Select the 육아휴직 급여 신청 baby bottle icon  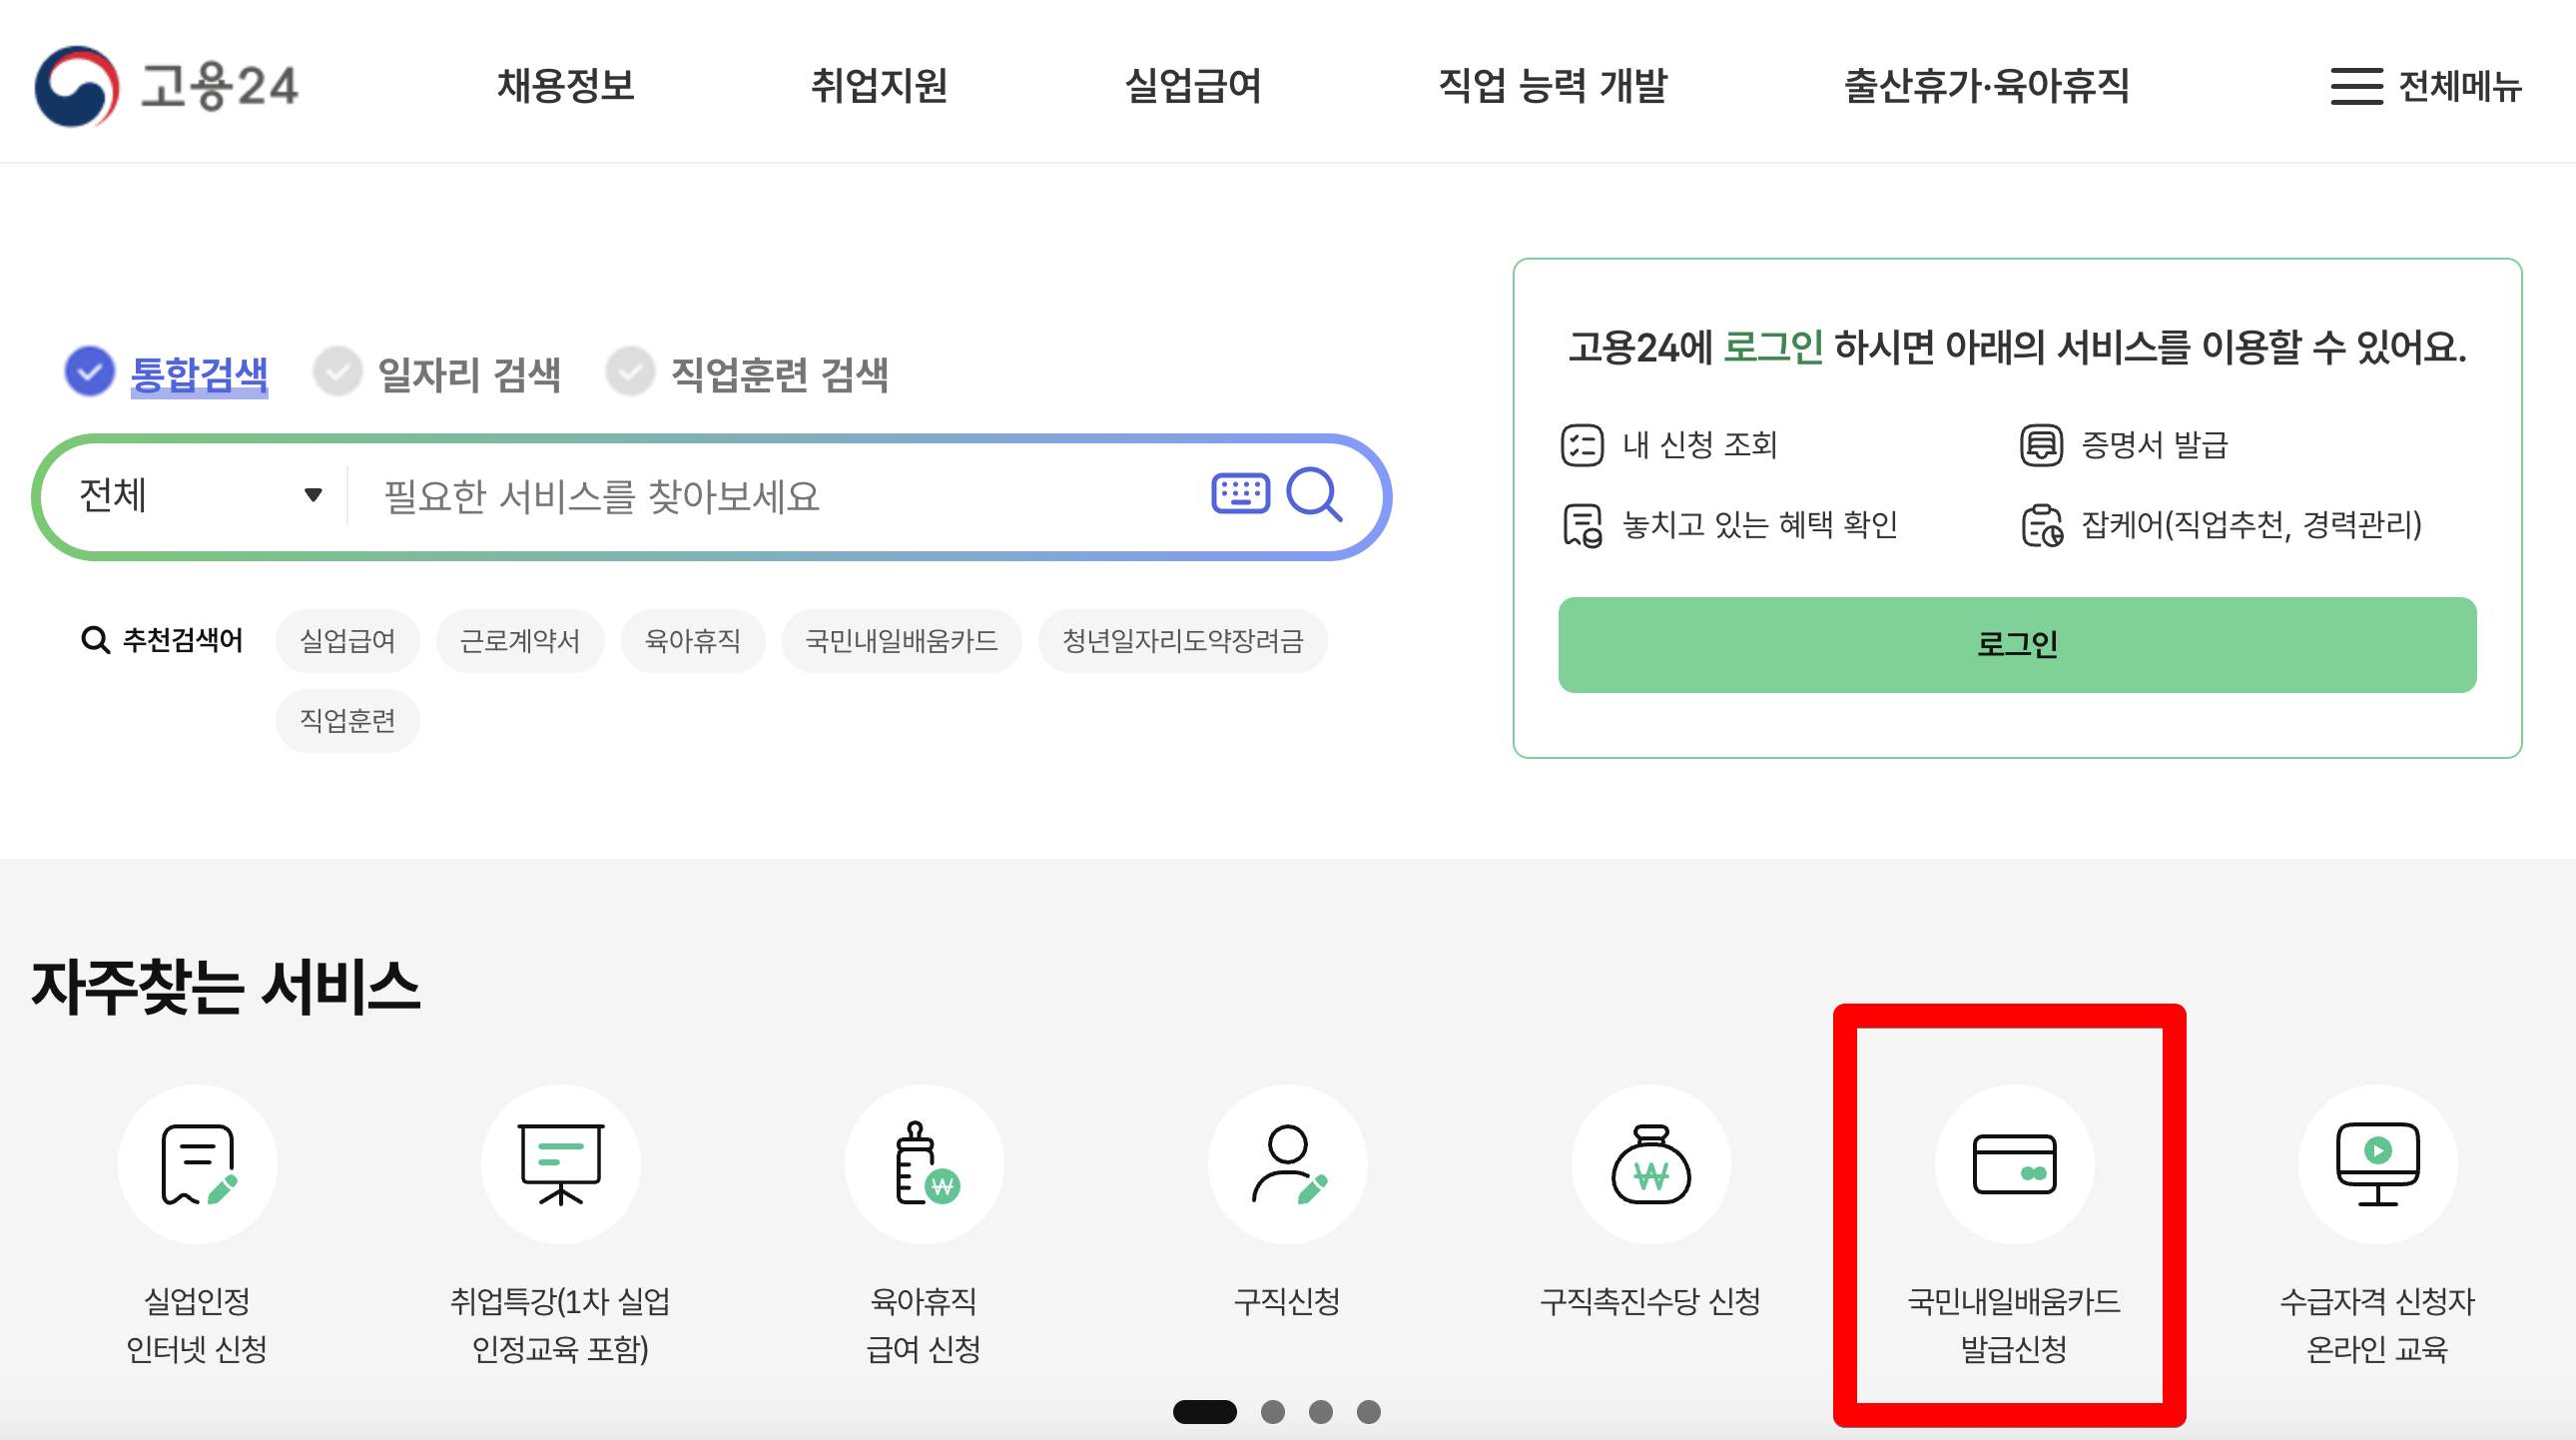(x=924, y=1164)
